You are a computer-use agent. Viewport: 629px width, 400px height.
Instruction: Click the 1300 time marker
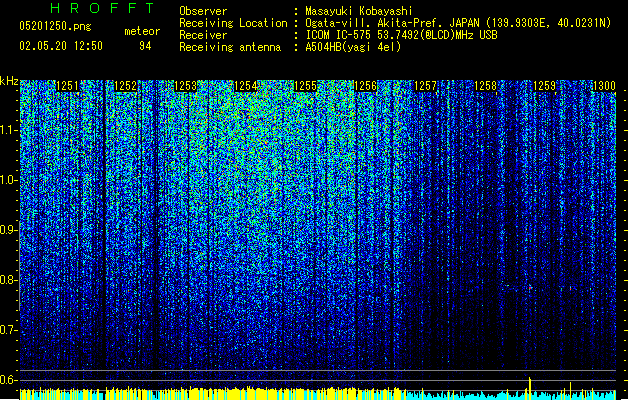click(x=604, y=86)
